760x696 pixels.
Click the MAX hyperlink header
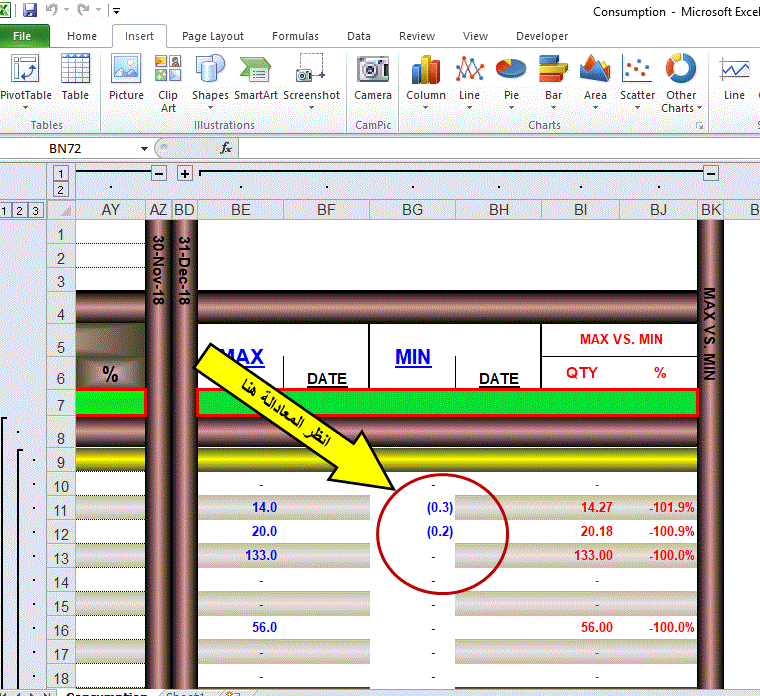241,357
